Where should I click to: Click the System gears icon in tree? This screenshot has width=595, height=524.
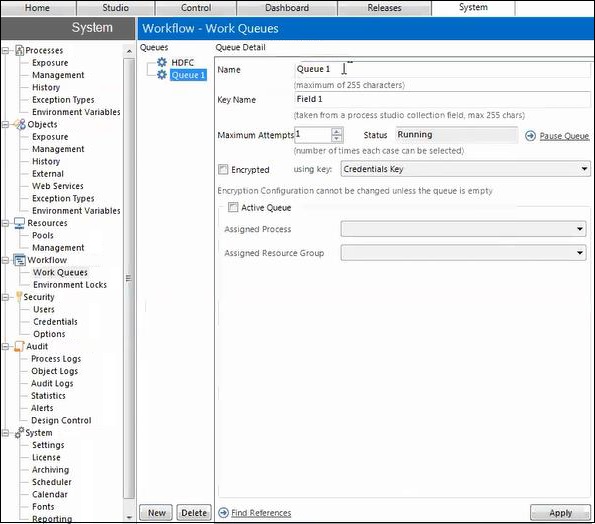tap(19, 433)
